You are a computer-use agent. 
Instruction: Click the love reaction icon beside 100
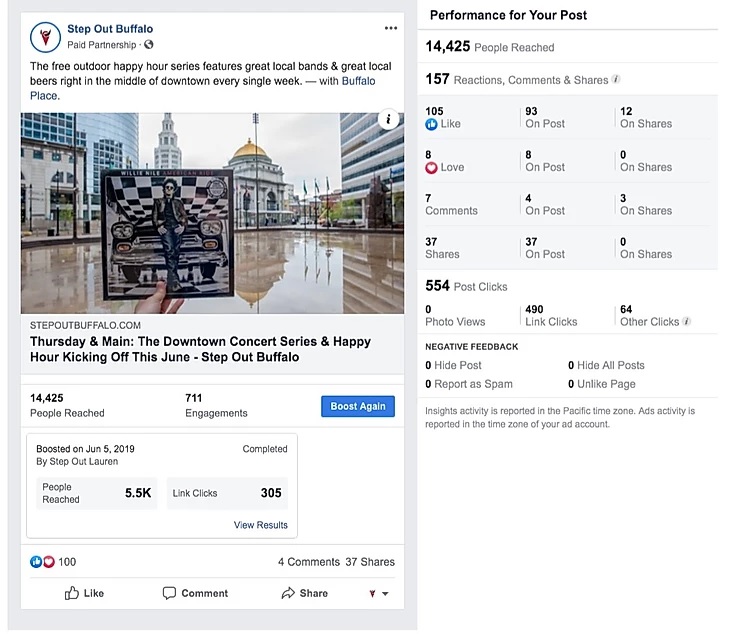49,562
